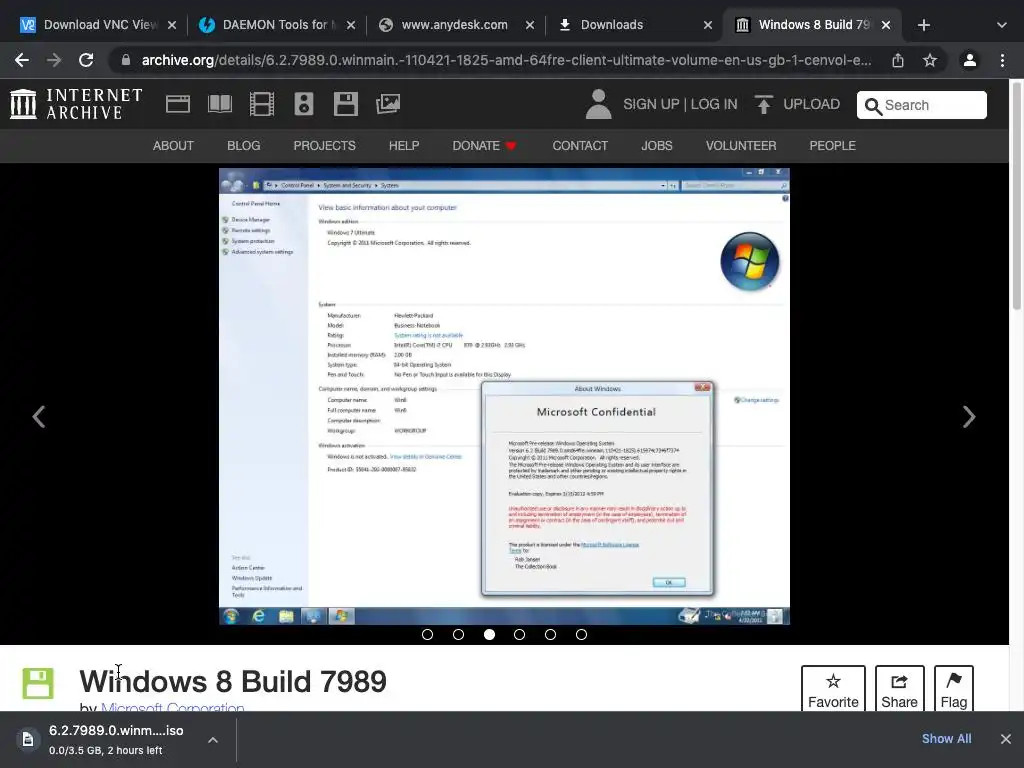This screenshot has height=768, width=1024.
Task: Open the Internet Archive home logo
Action: tap(76, 104)
